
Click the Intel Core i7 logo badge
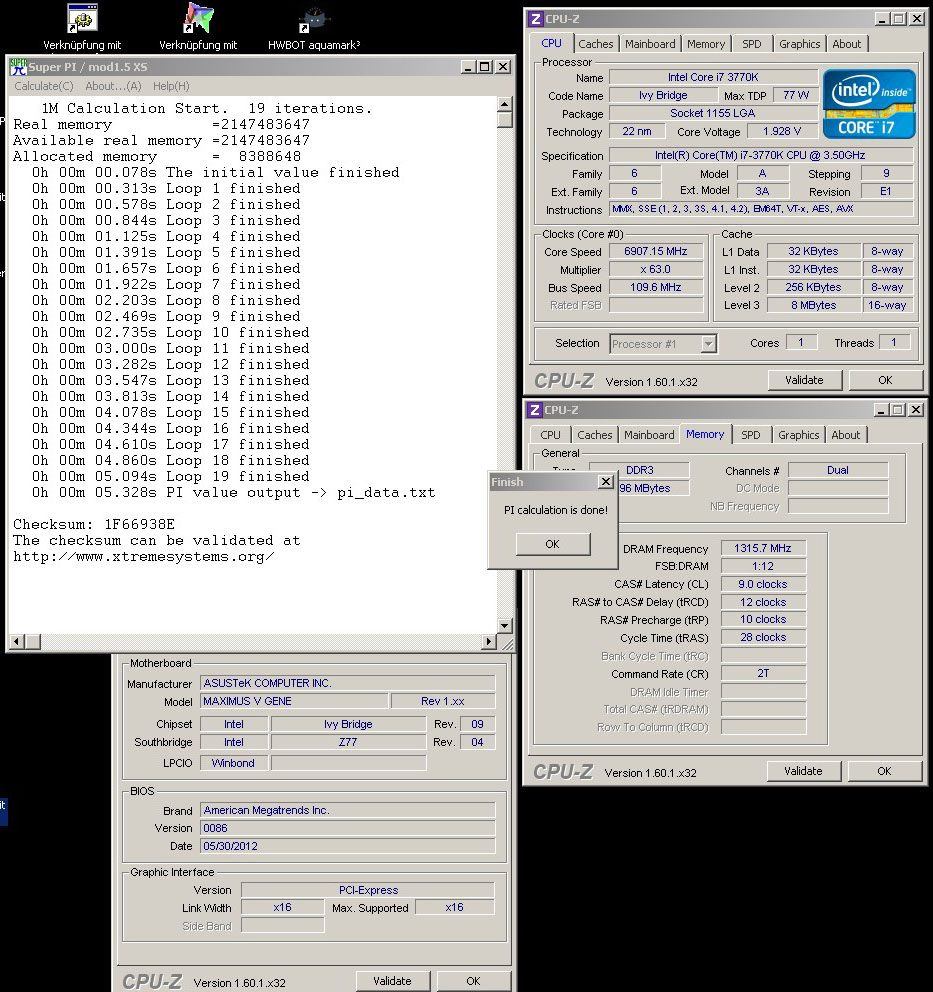click(x=869, y=104)
